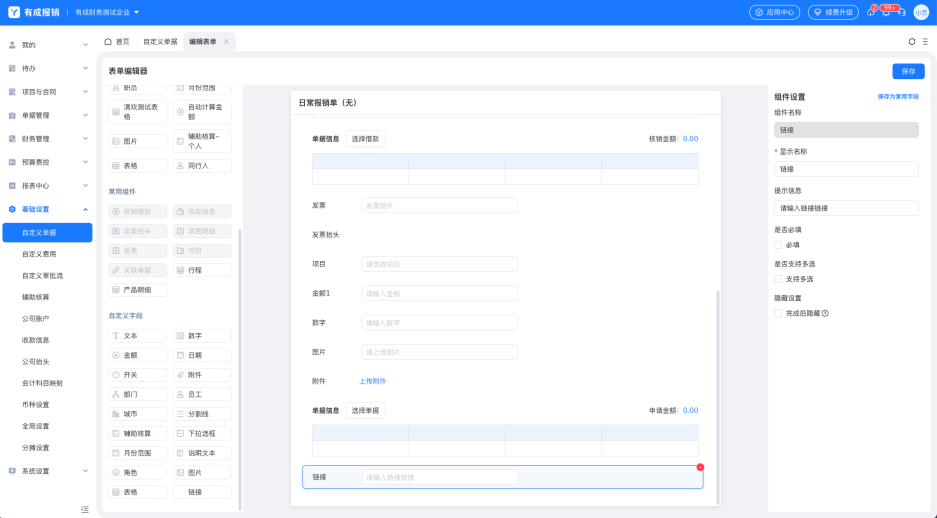The image size is (937, 518).
Task: Toggle the 完成后隐藏 checkbox
Action: coord(778,313)
